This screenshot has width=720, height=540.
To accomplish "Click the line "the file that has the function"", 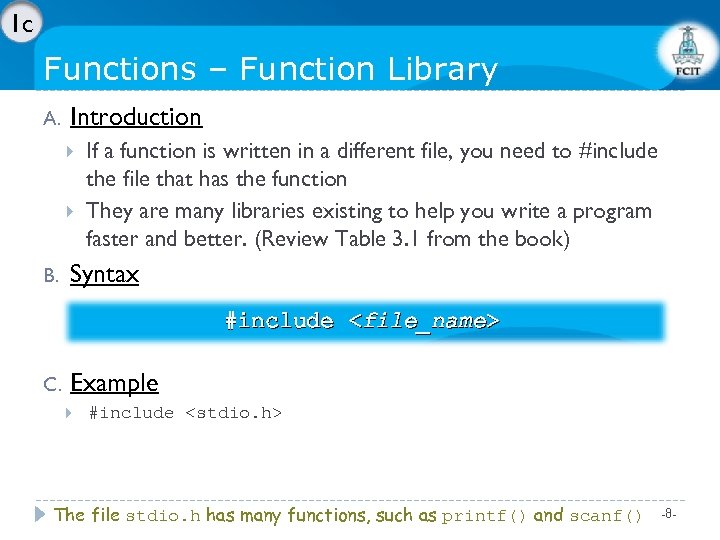I will coord(217,179).
